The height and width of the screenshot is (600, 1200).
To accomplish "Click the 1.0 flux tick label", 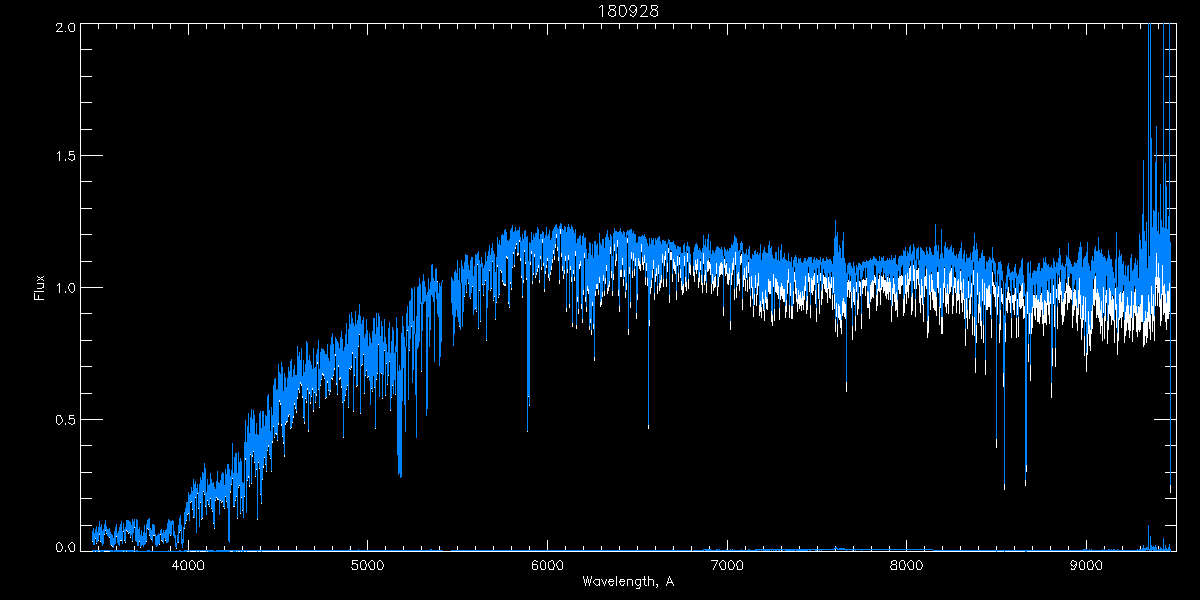I will click(63, 288).
